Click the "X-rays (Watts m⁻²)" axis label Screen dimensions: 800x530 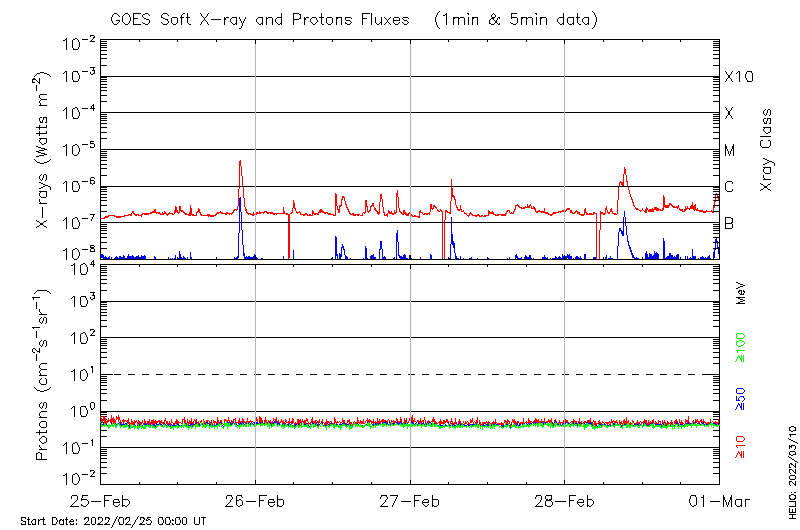pos(43,152)
